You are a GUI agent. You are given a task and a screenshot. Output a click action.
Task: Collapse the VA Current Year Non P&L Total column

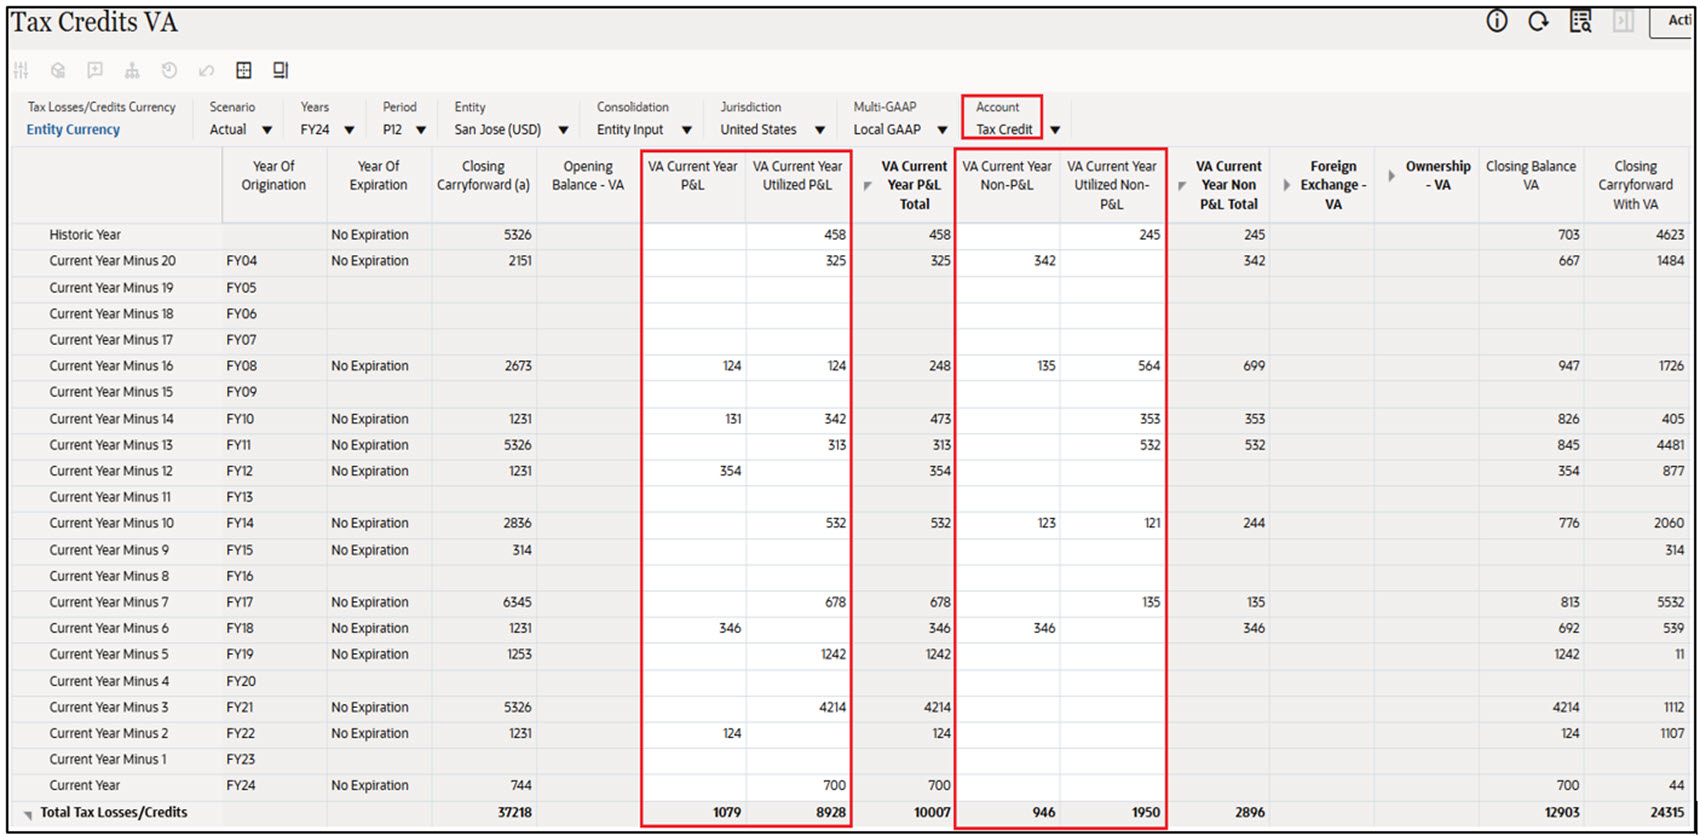pos(1182,185)
